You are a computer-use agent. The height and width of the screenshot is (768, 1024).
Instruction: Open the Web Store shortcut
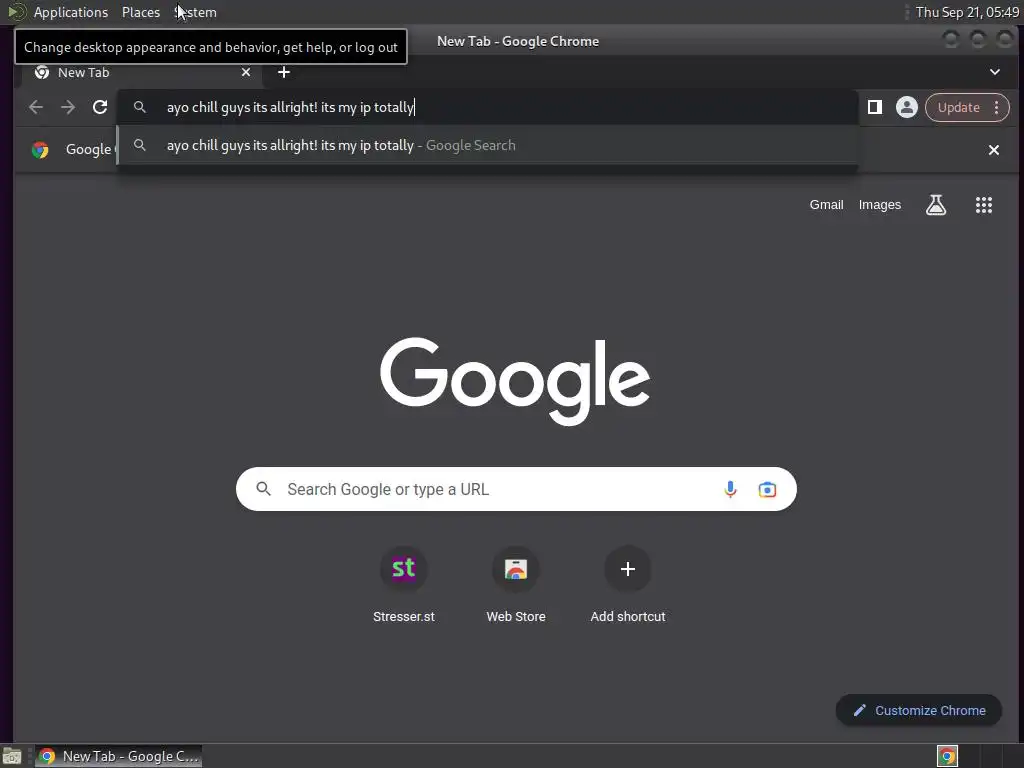[x=516, y=583]
